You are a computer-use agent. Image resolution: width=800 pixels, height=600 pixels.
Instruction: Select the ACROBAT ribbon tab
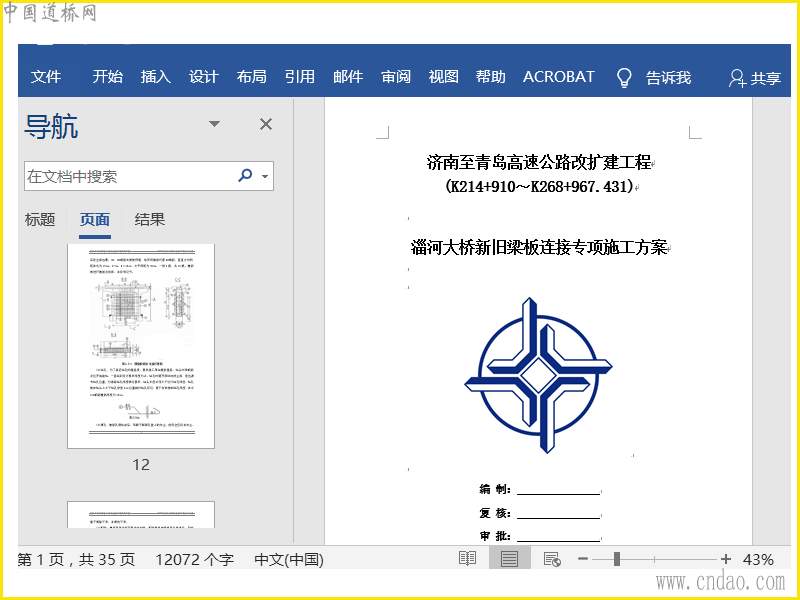point(559,77)
